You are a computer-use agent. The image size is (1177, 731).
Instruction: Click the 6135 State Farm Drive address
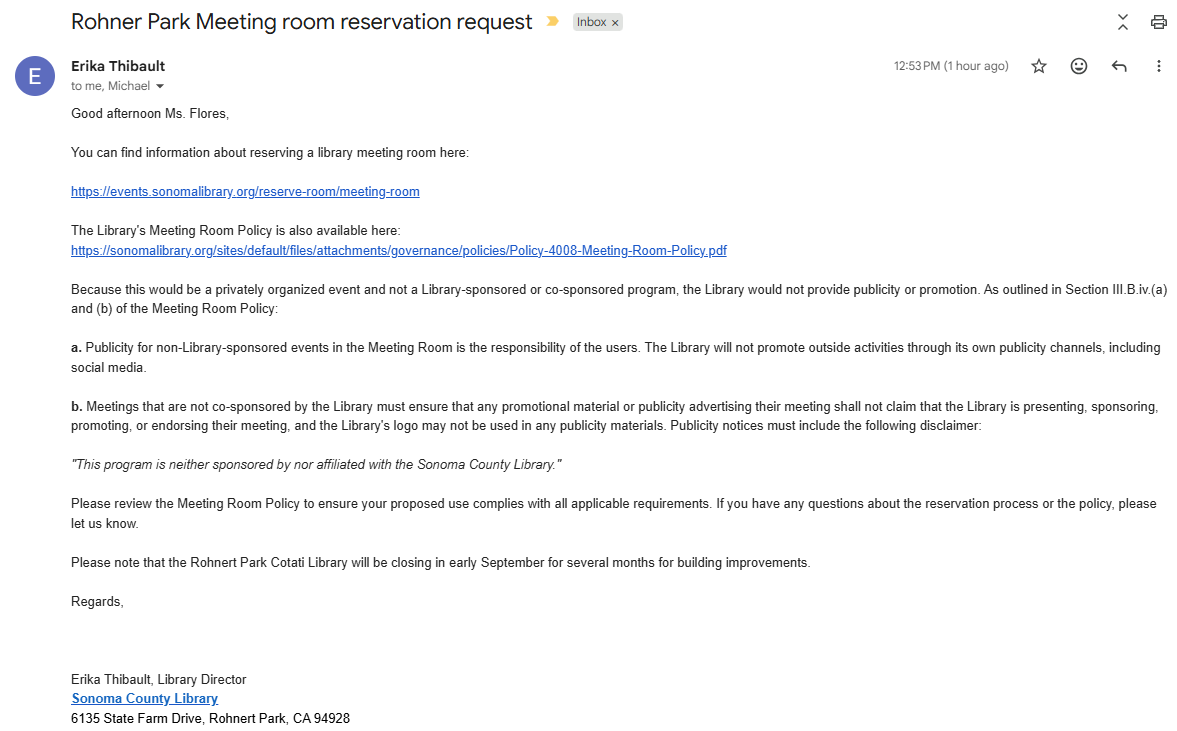pyautogui.click(x=210, y=718)
